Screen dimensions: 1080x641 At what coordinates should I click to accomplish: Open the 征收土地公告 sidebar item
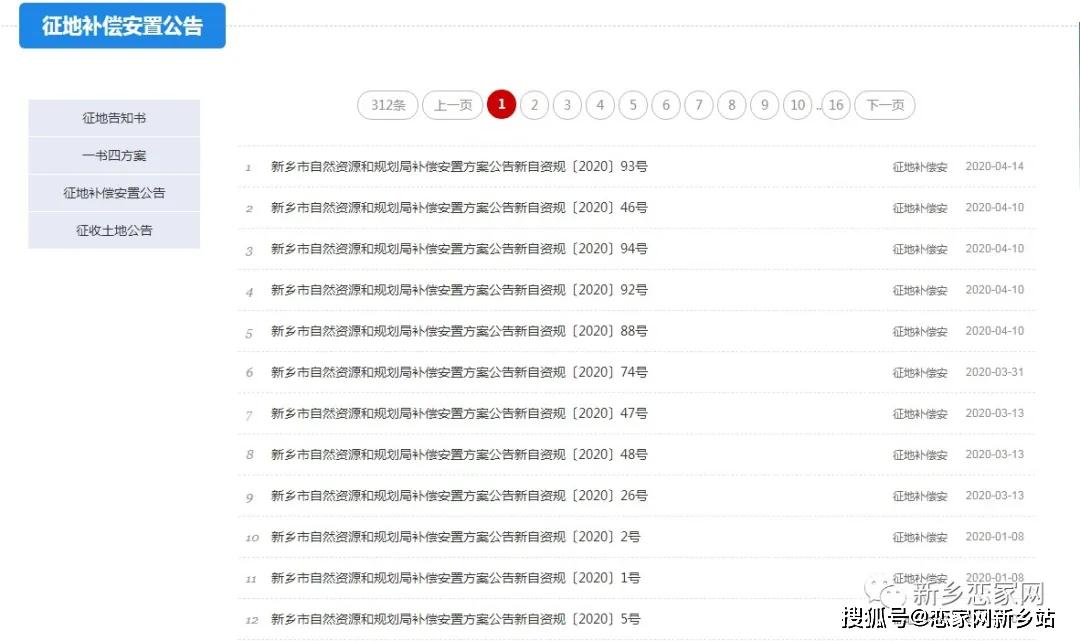[x=114, y=230]
